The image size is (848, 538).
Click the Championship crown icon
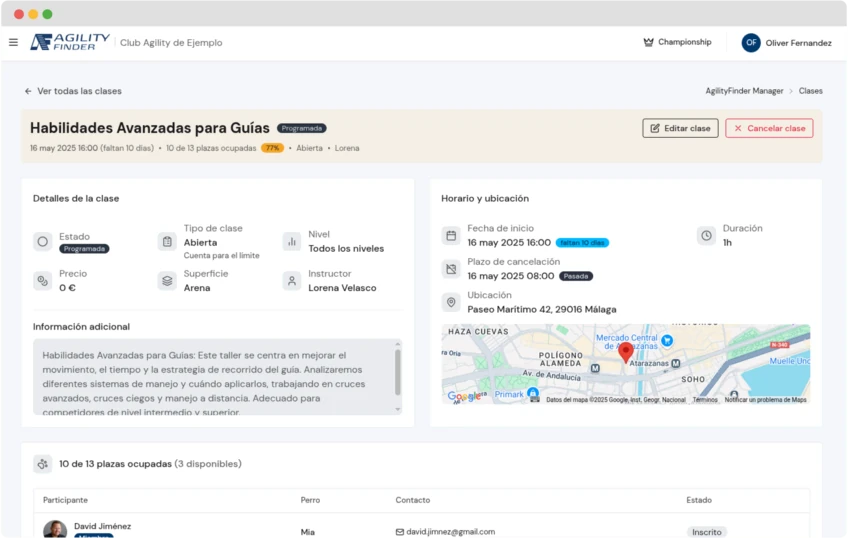(x=648, y=42)
